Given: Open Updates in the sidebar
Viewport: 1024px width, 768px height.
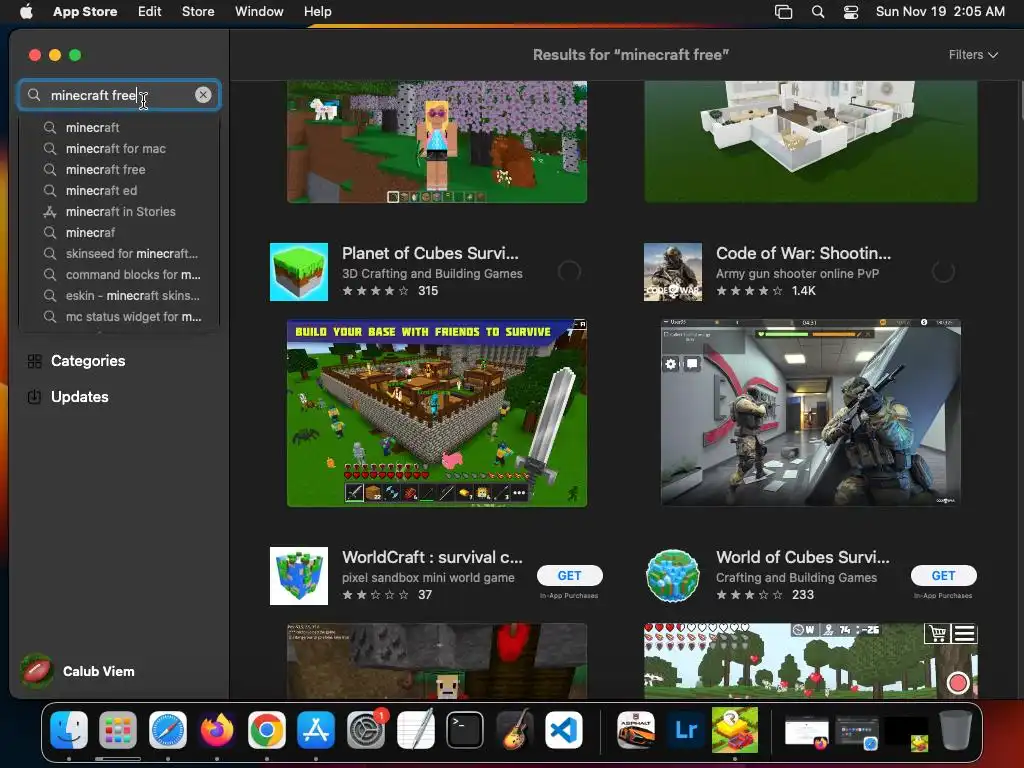Looking at the screenshot, I should click(x=80, y=396).
